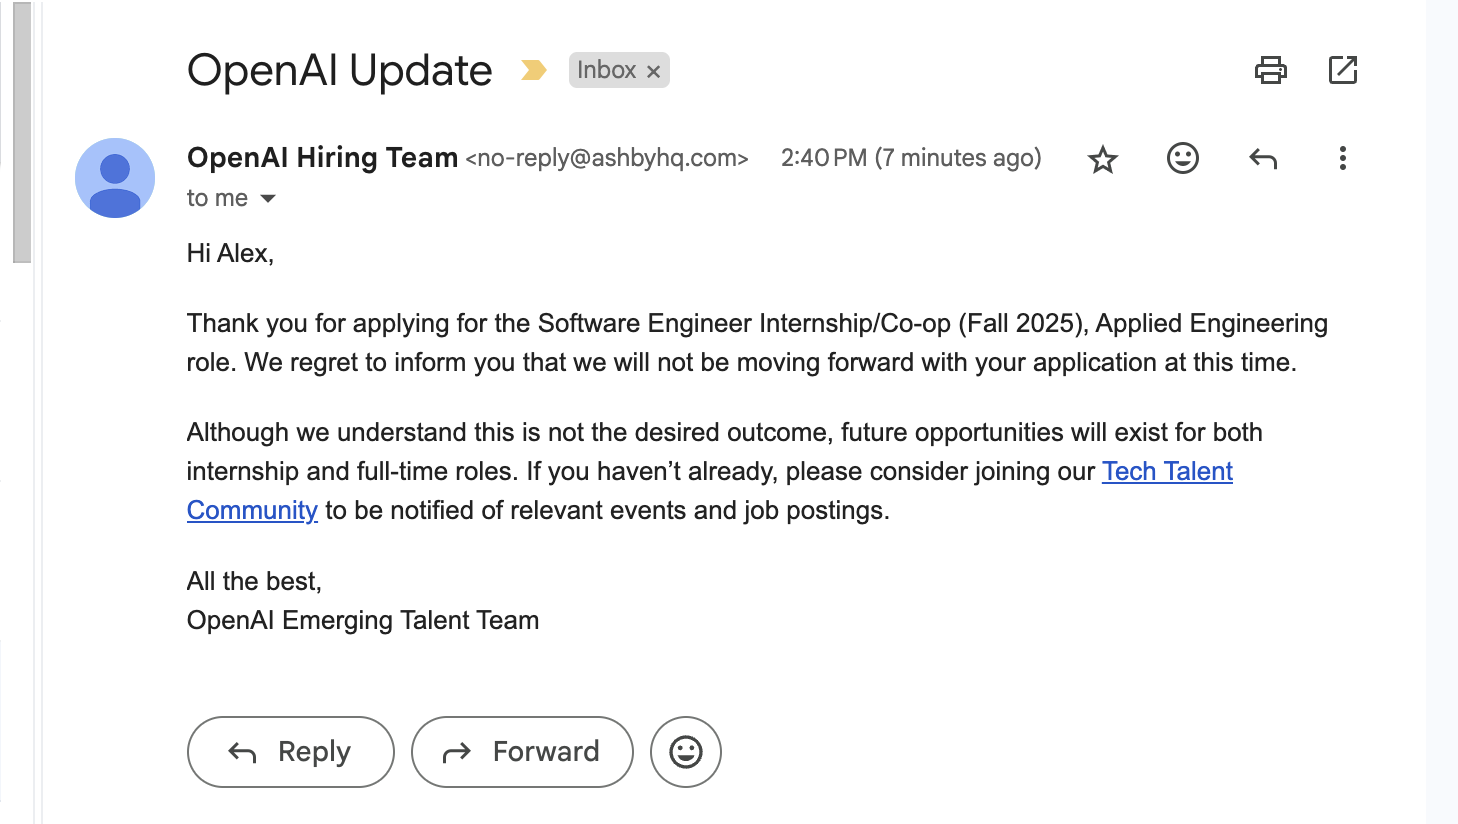1458x824 pixels.
Task: Reply using the arrow icon in the header
Action: click(1262, 158)
